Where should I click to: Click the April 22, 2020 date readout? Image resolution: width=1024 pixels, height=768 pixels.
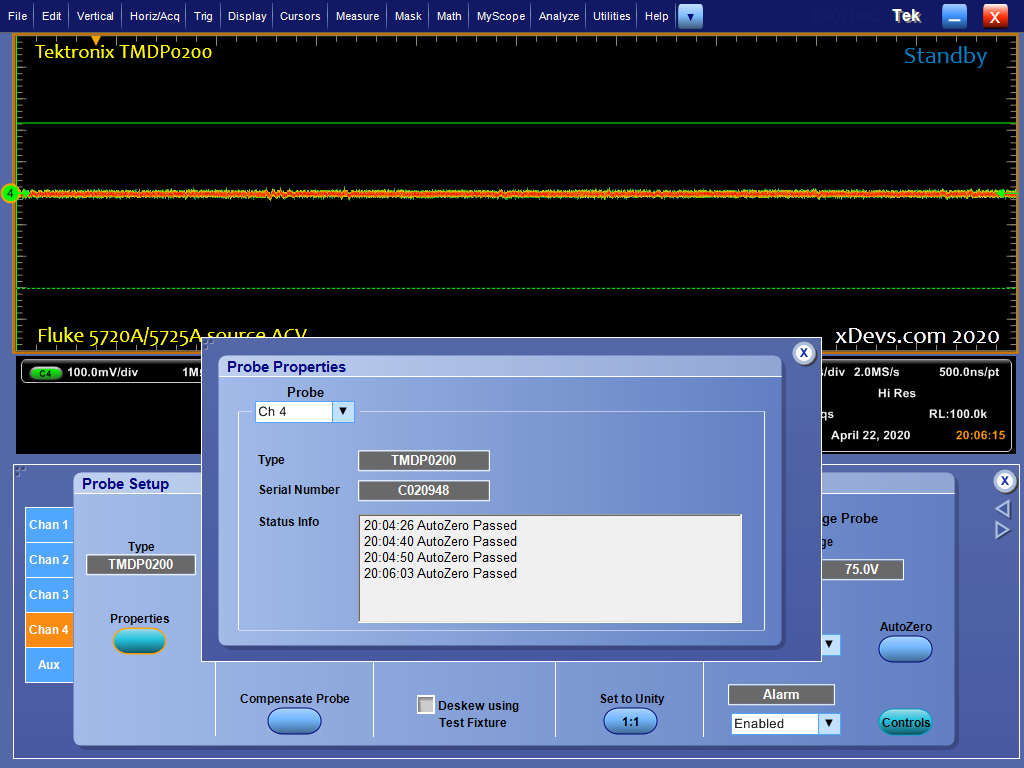pyautogui.click(x=871, y=435)
